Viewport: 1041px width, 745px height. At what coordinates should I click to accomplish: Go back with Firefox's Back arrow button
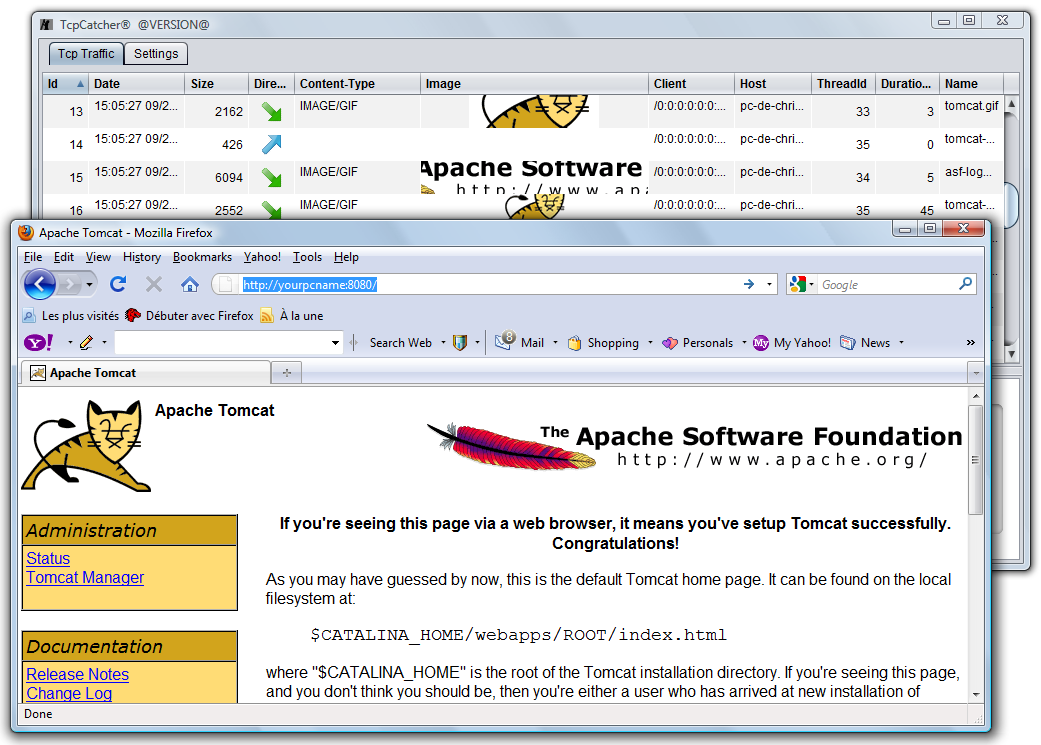[40, 285]
